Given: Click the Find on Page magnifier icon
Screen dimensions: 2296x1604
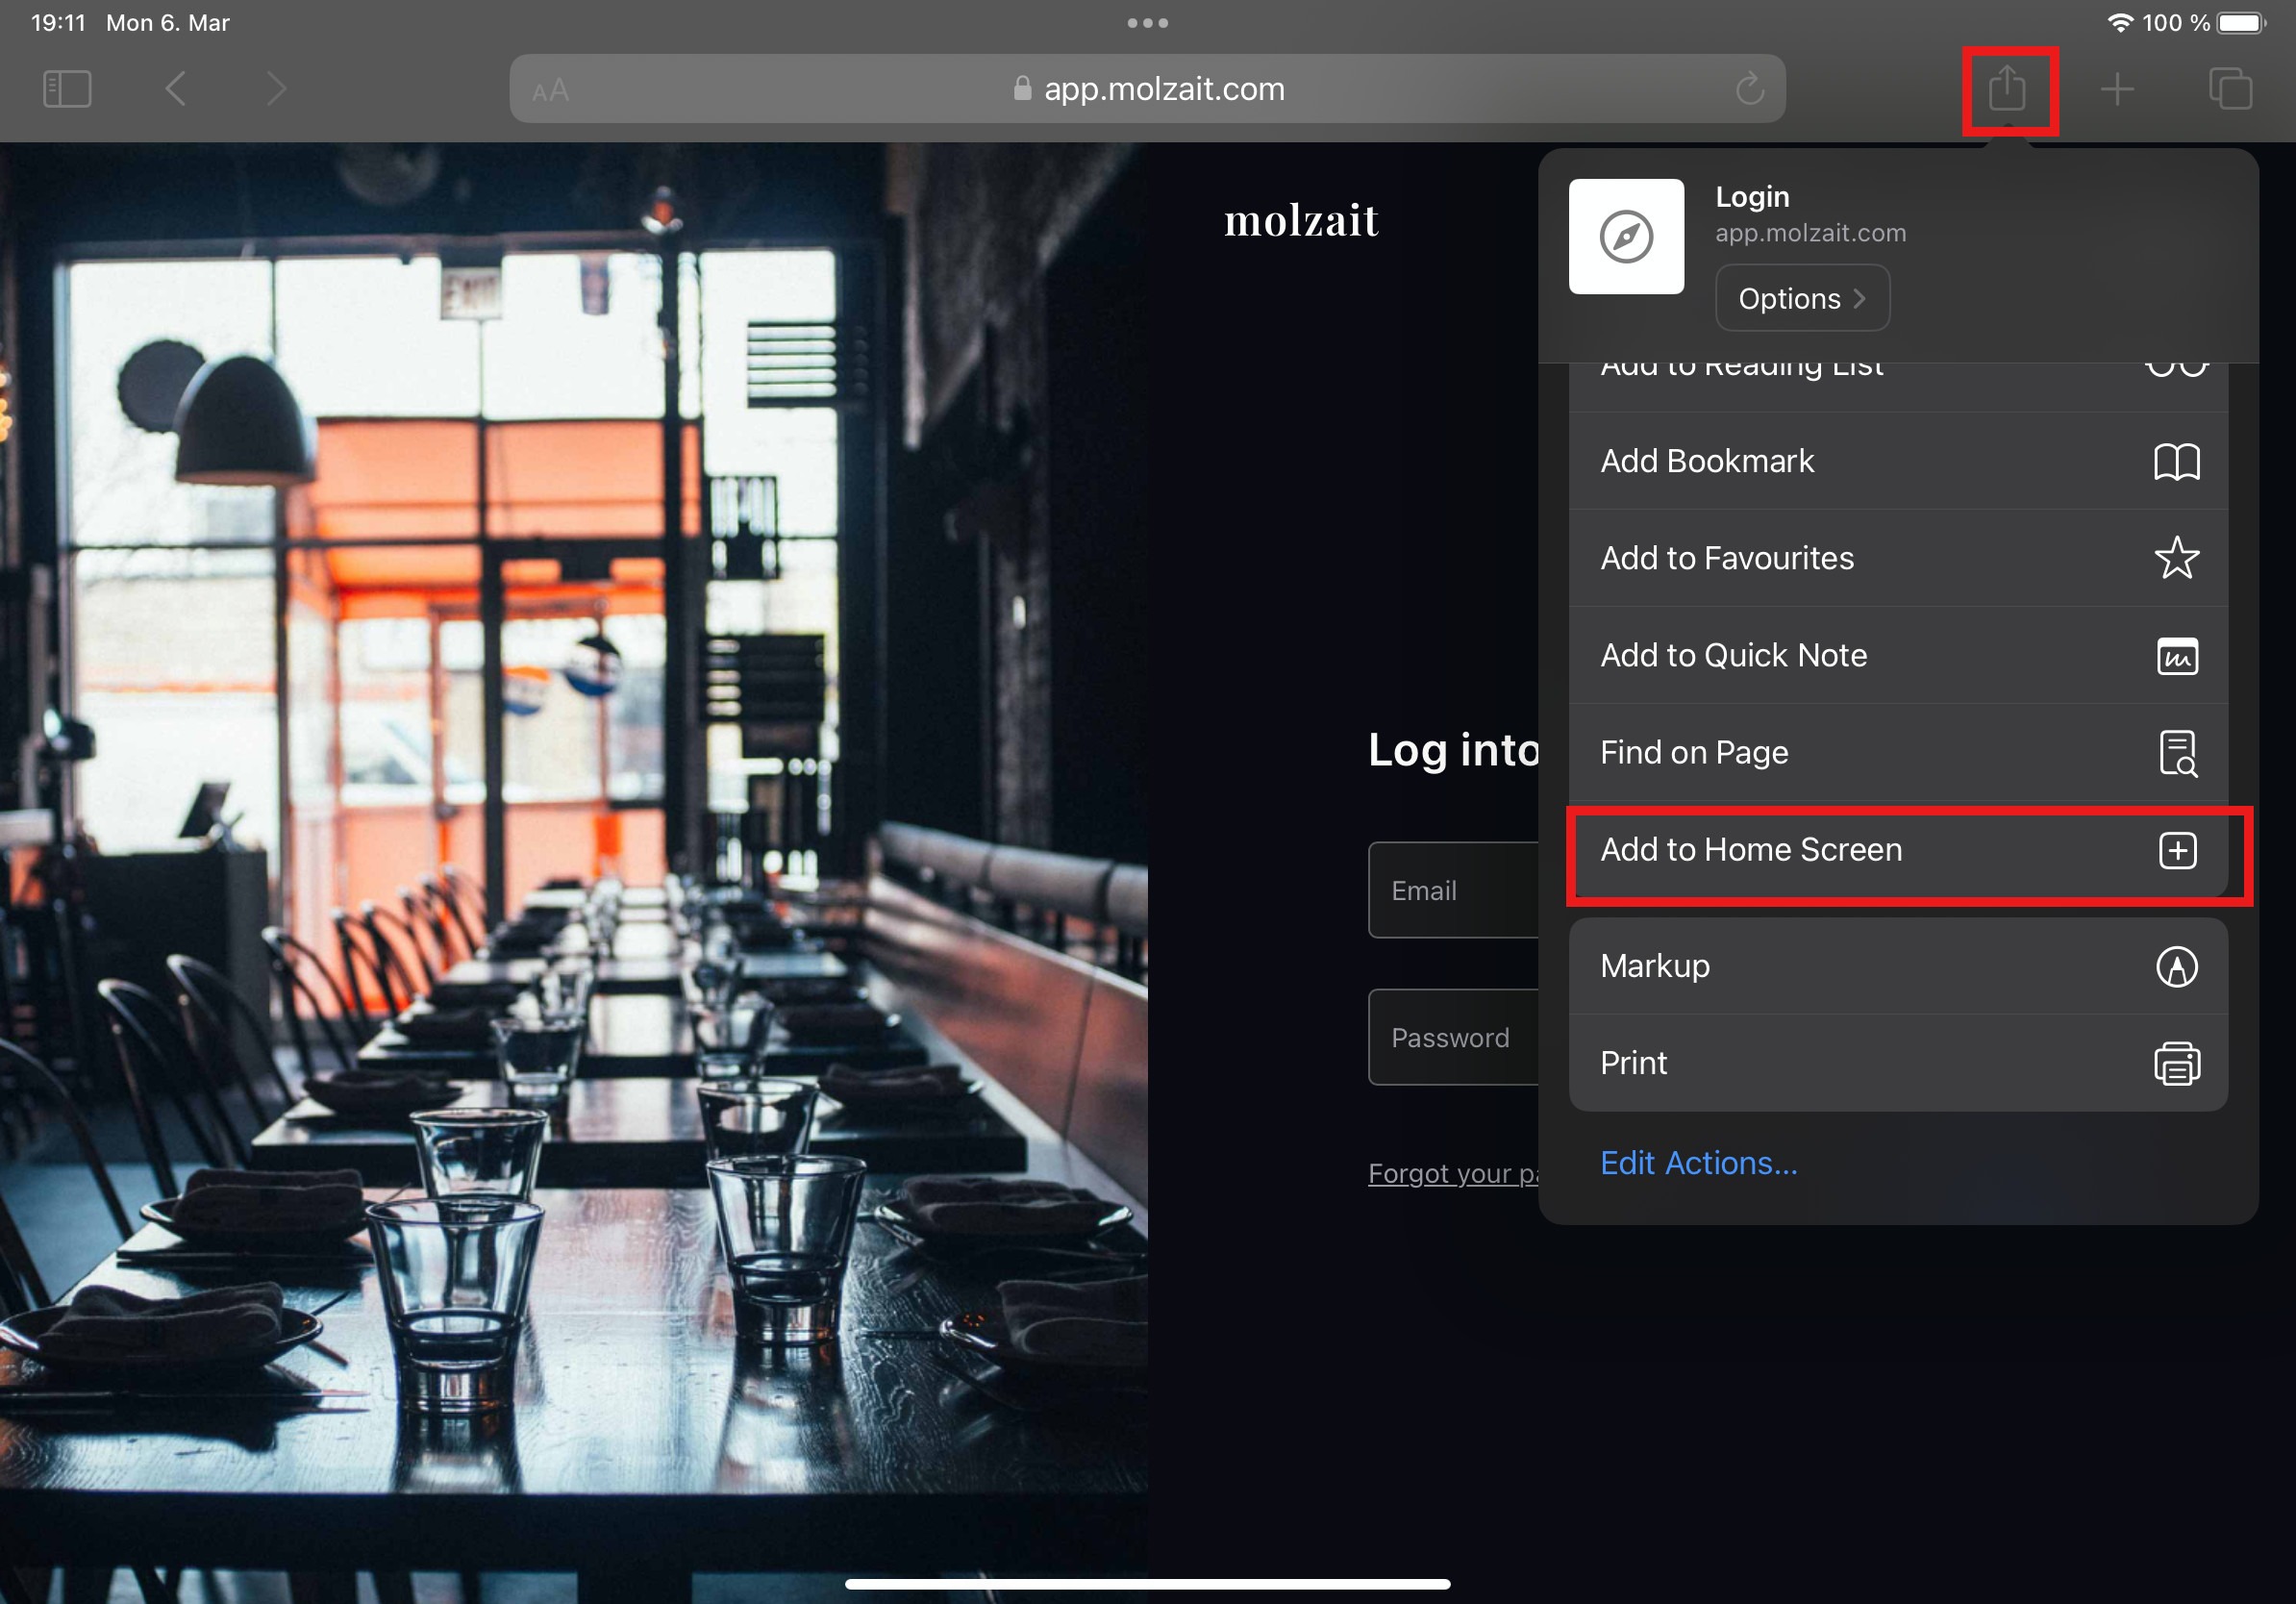Looking at the screenshot, I should pyautogui.click(x=2177, y=753).
